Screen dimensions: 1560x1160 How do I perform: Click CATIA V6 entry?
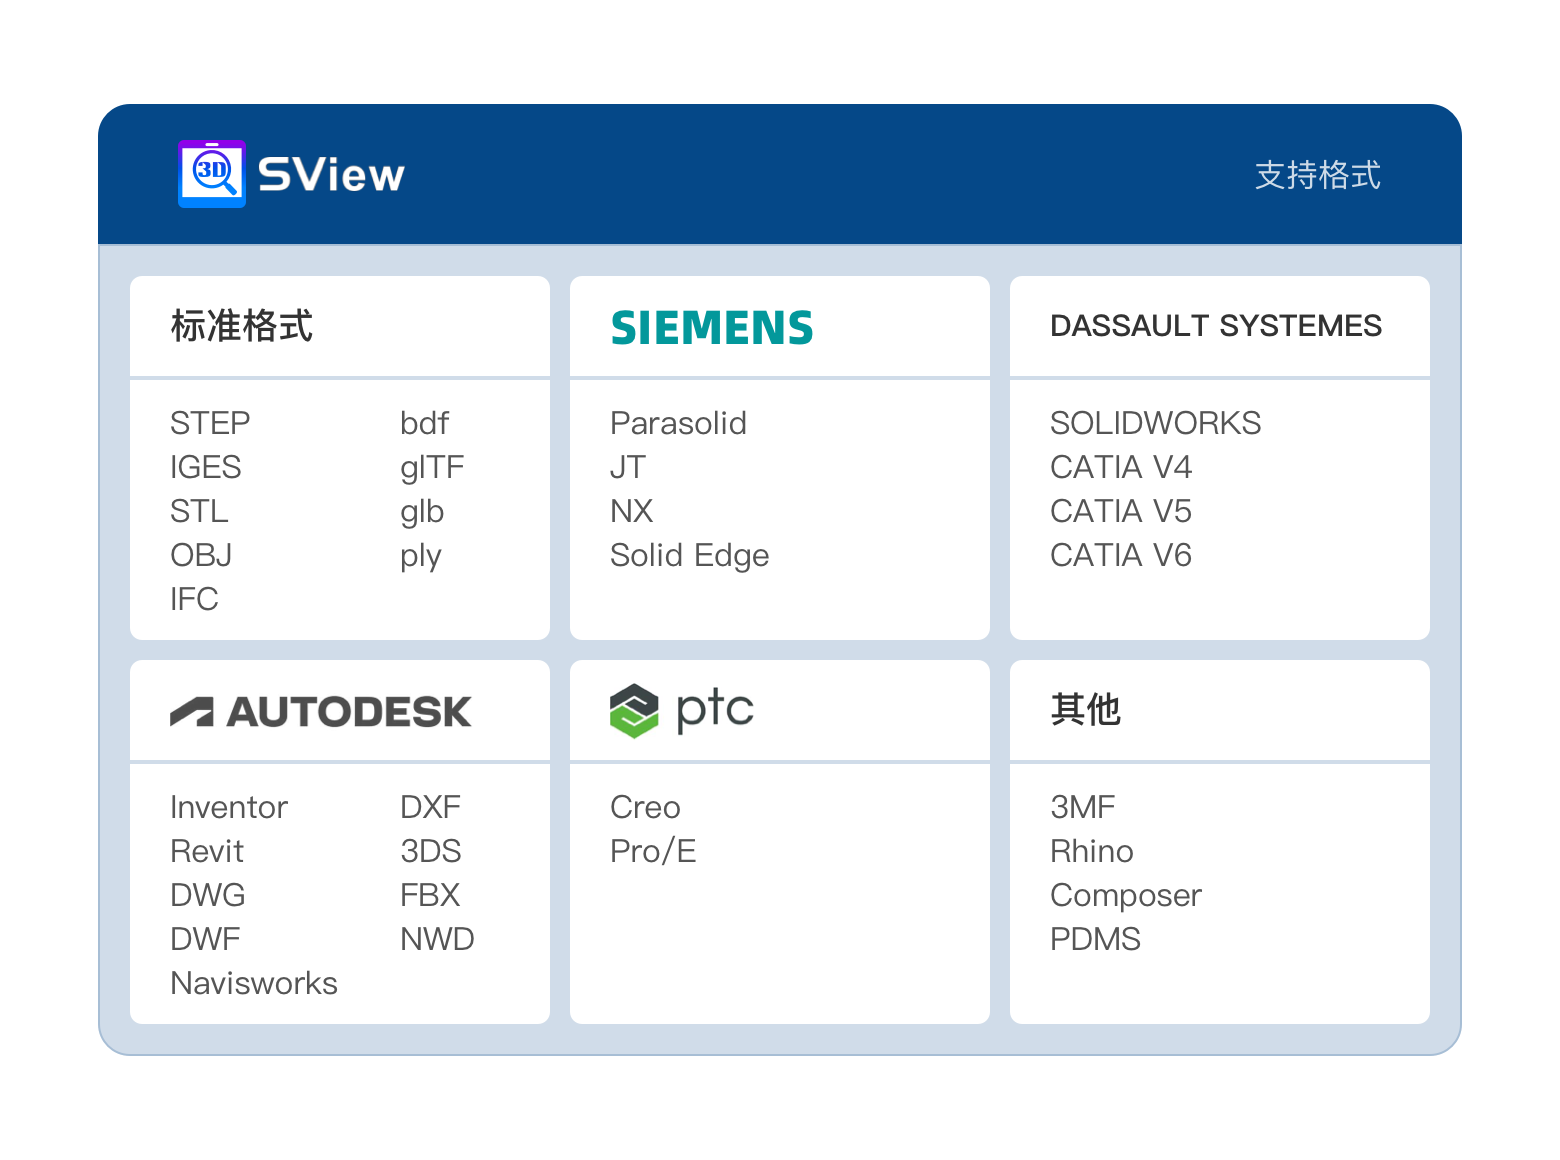coord(1121,555)
